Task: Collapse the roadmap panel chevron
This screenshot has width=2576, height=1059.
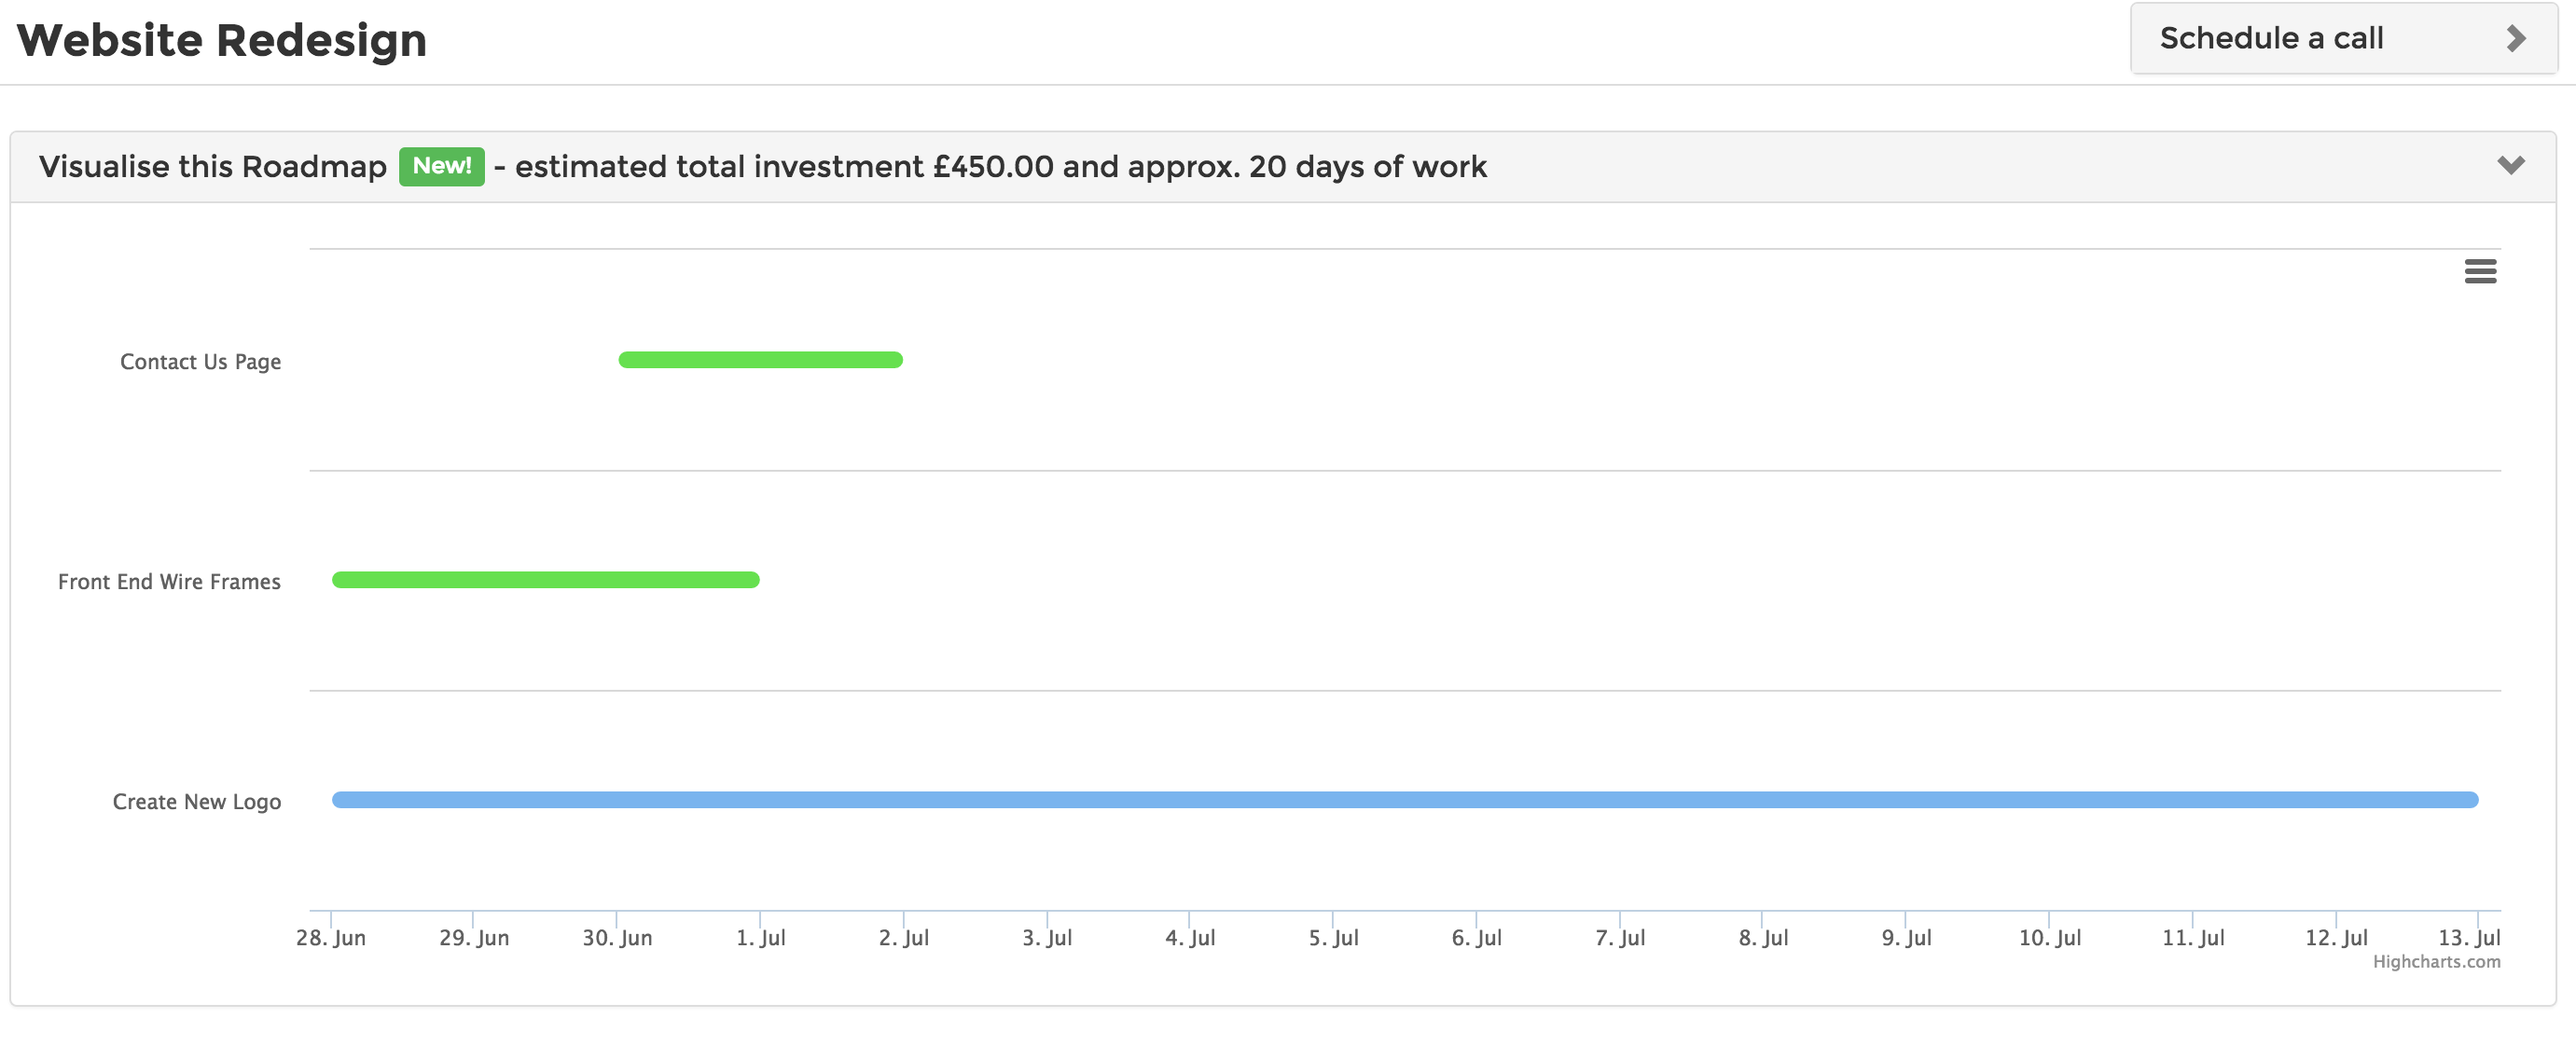Action: click(2510, 165)
